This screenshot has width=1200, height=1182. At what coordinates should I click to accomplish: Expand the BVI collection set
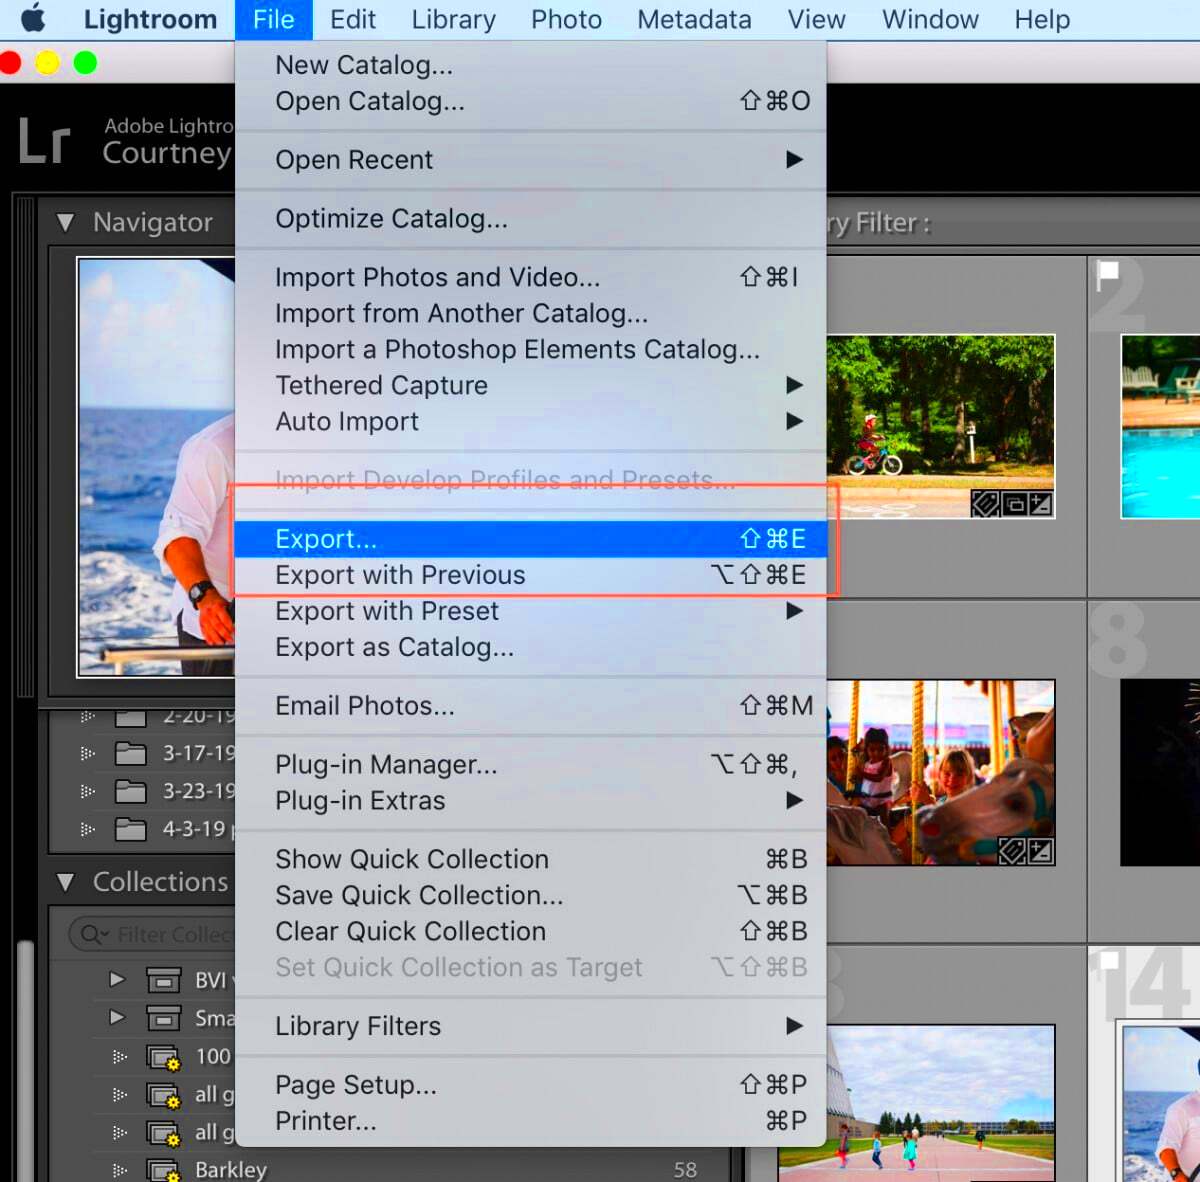pos(117,979)
